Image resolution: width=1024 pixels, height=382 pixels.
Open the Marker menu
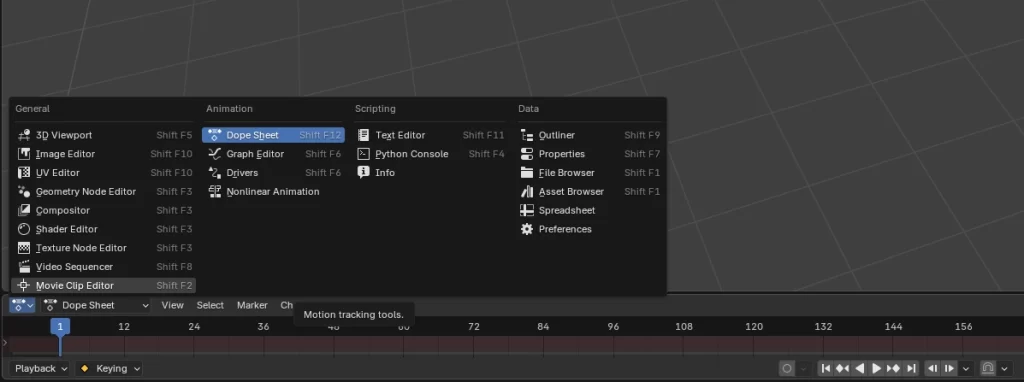[252, 305]
